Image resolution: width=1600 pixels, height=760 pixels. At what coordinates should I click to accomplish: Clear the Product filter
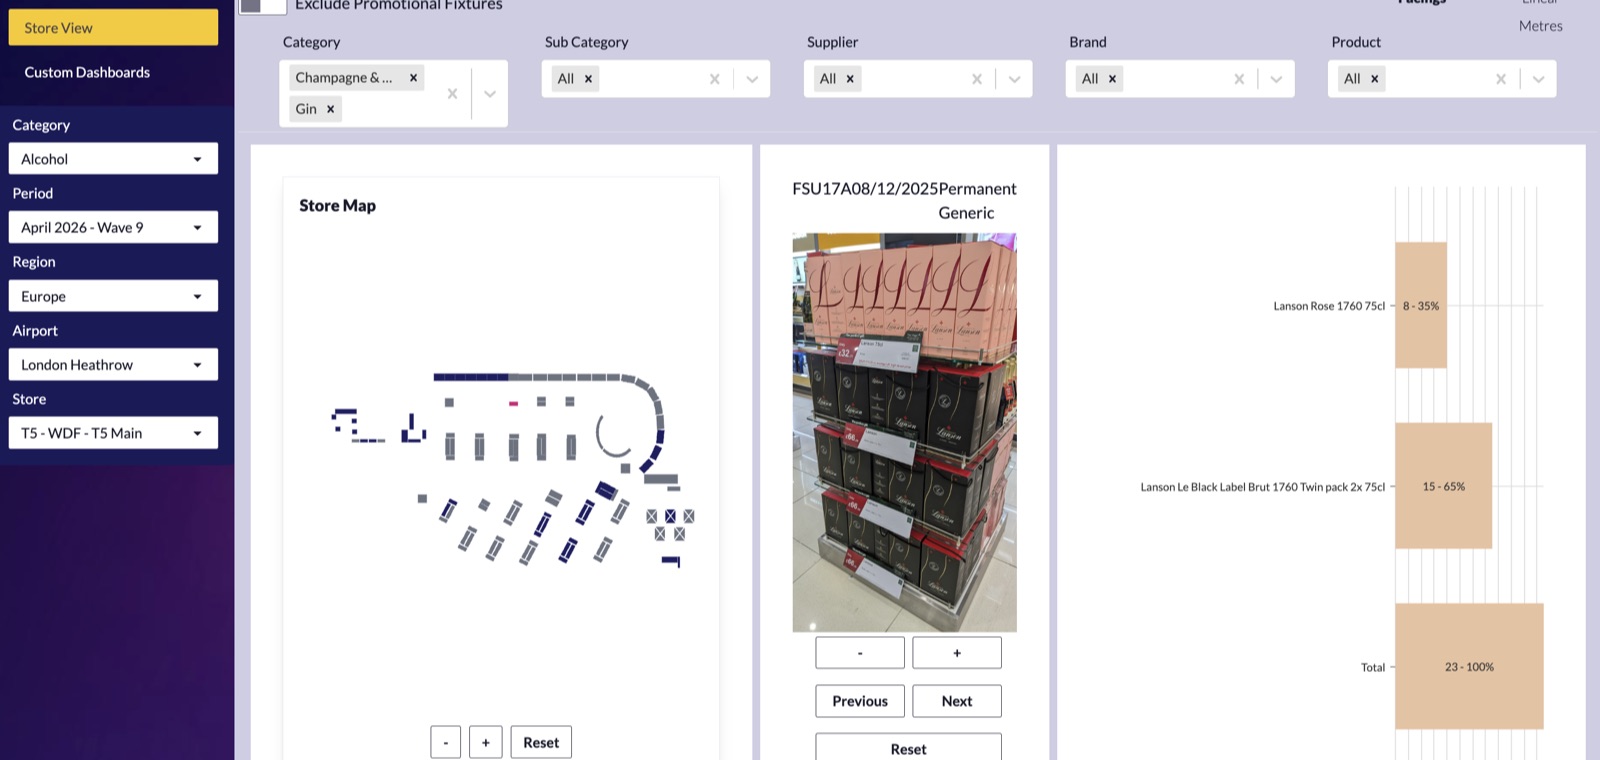pos(1501,79)
